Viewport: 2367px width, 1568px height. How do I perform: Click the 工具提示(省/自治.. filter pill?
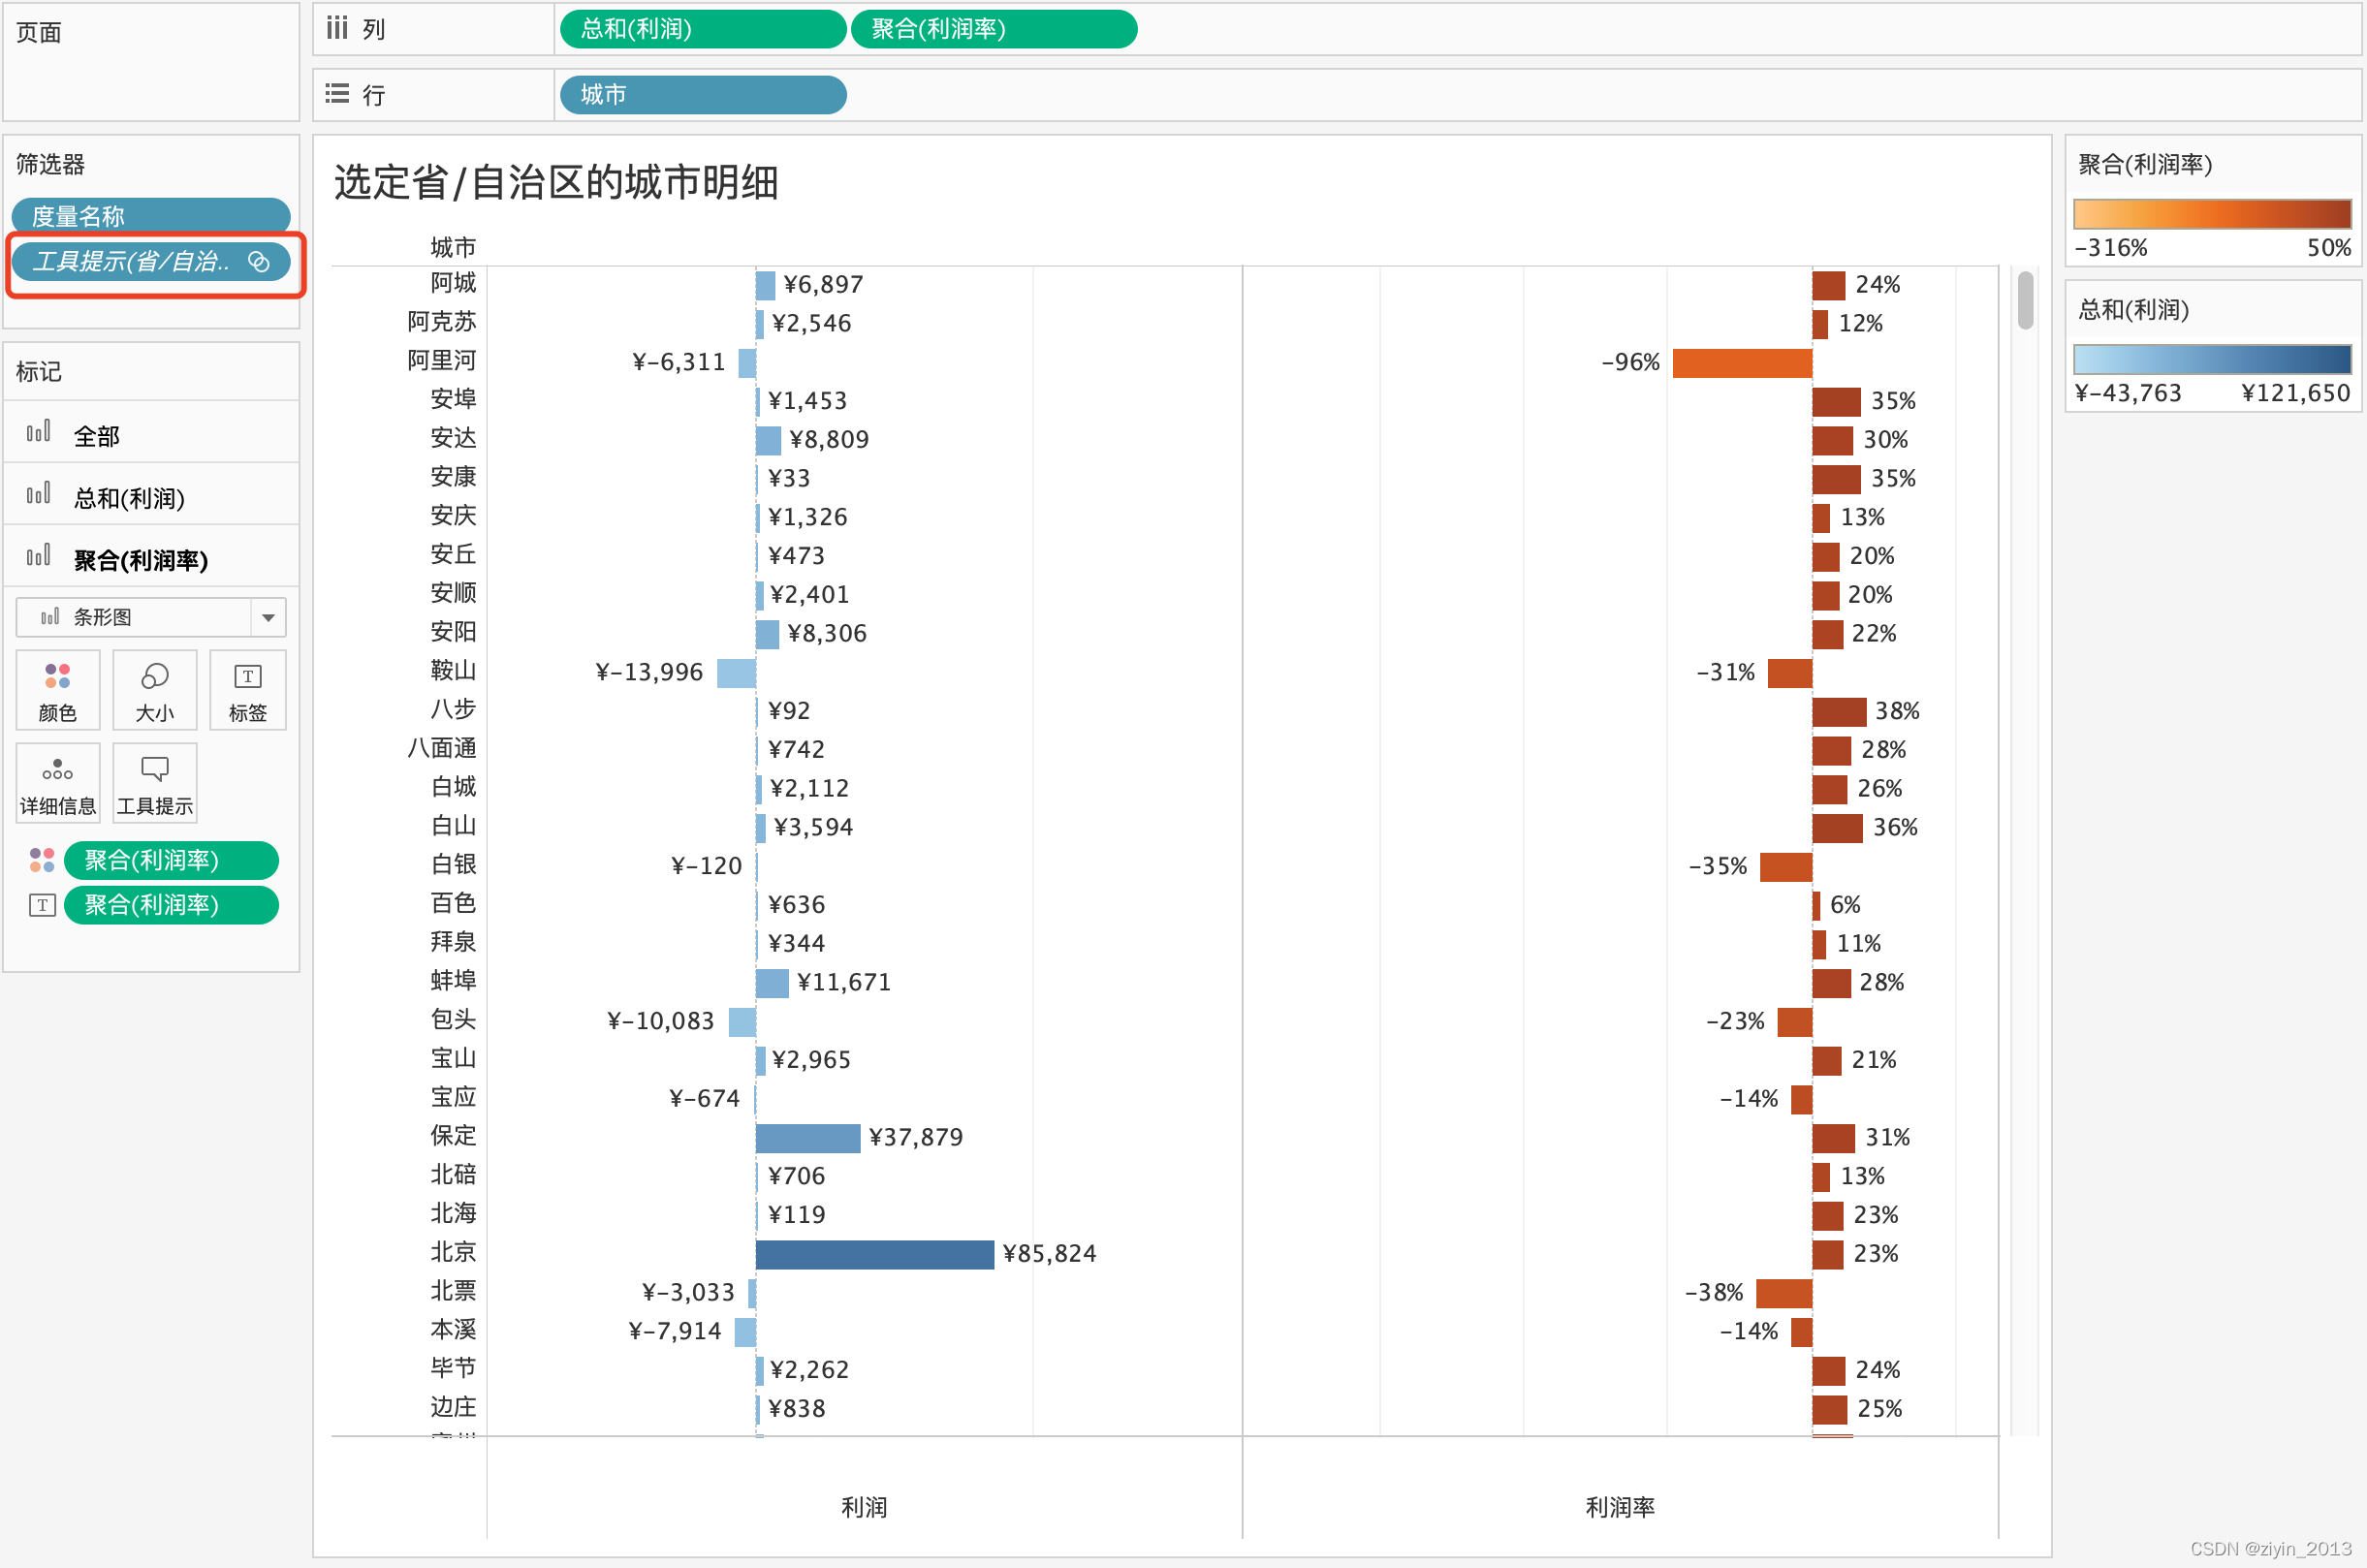pyautogui.click(x=151, y=262)
